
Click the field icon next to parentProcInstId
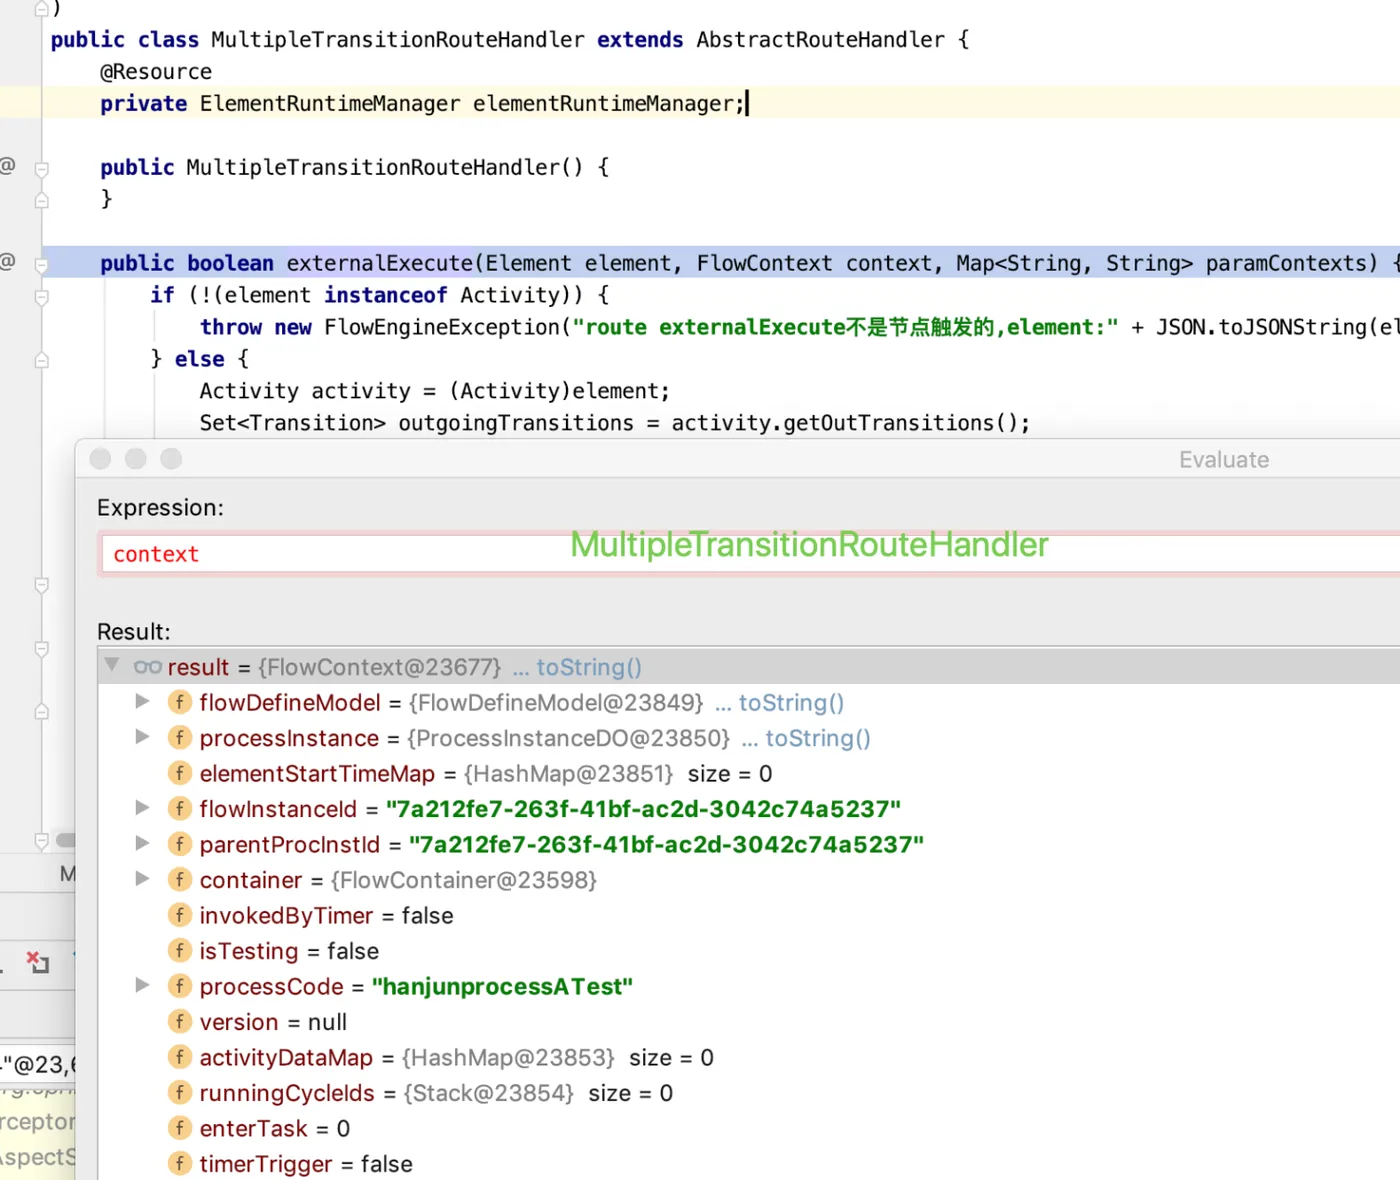click(180, 844)
